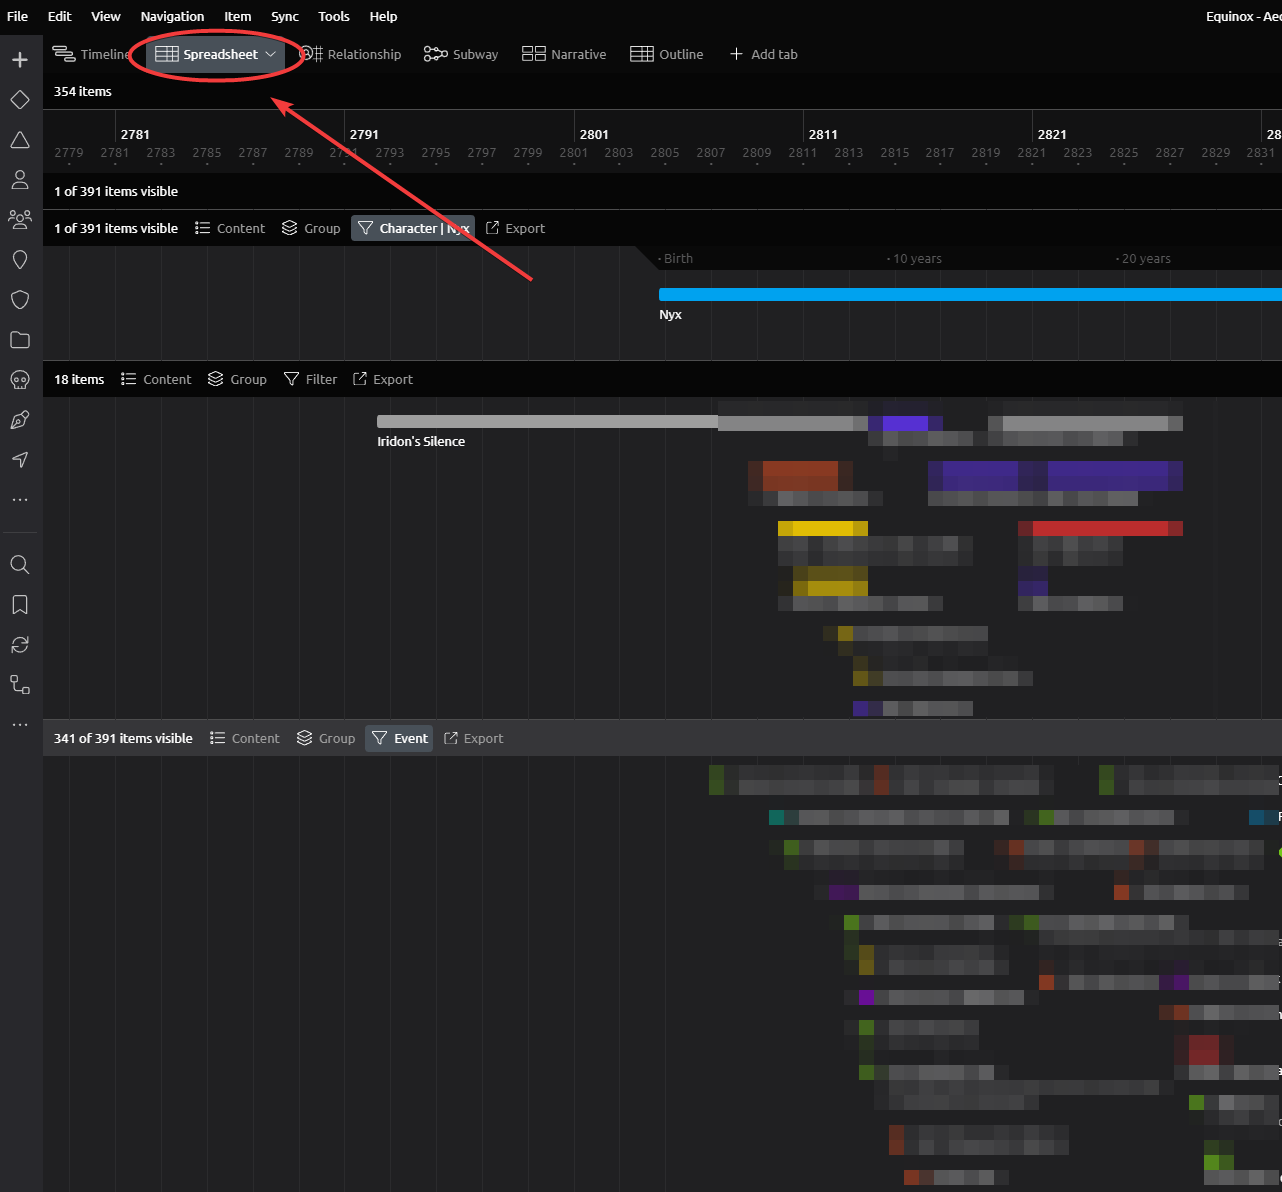Switch to the Subway tab

click(461, 54)
